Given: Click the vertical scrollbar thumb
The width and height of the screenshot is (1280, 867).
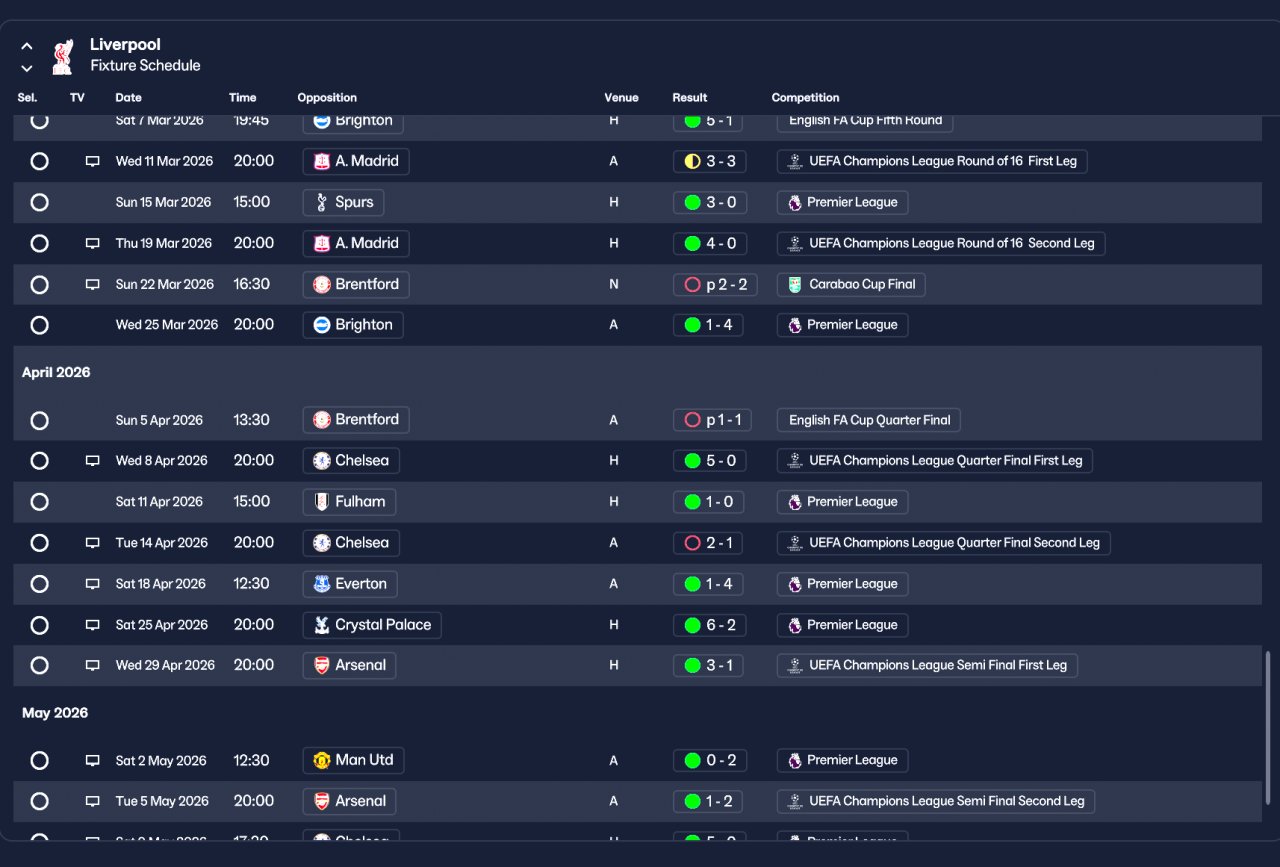Looking at the screenshot, I should pos(1268,702).
